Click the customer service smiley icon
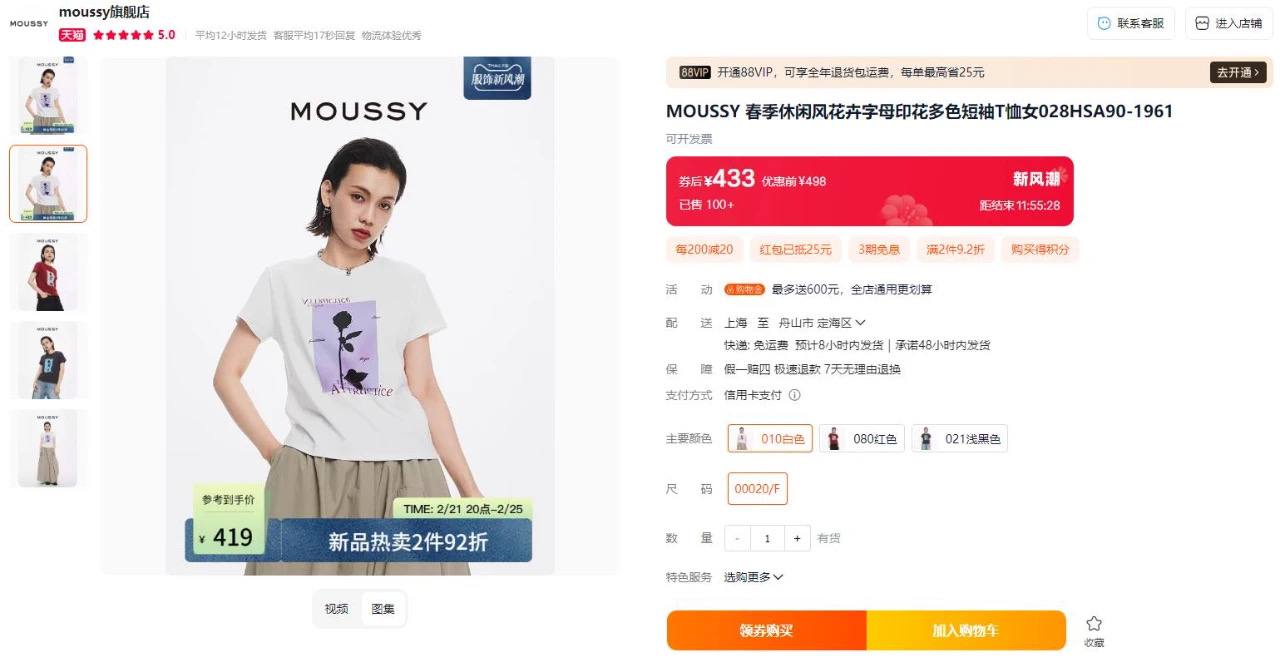This screenshot has width=1280, height=661. pos(1104,23)
